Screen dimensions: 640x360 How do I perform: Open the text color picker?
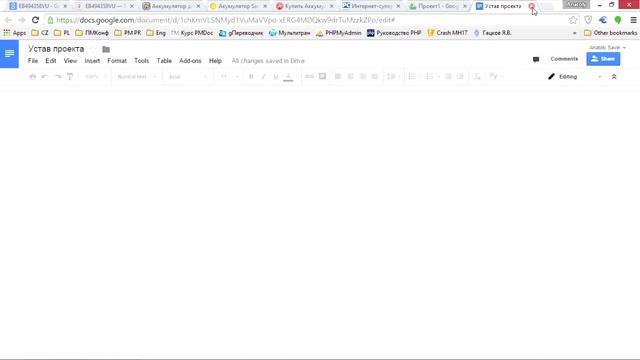tap(288, 77)
